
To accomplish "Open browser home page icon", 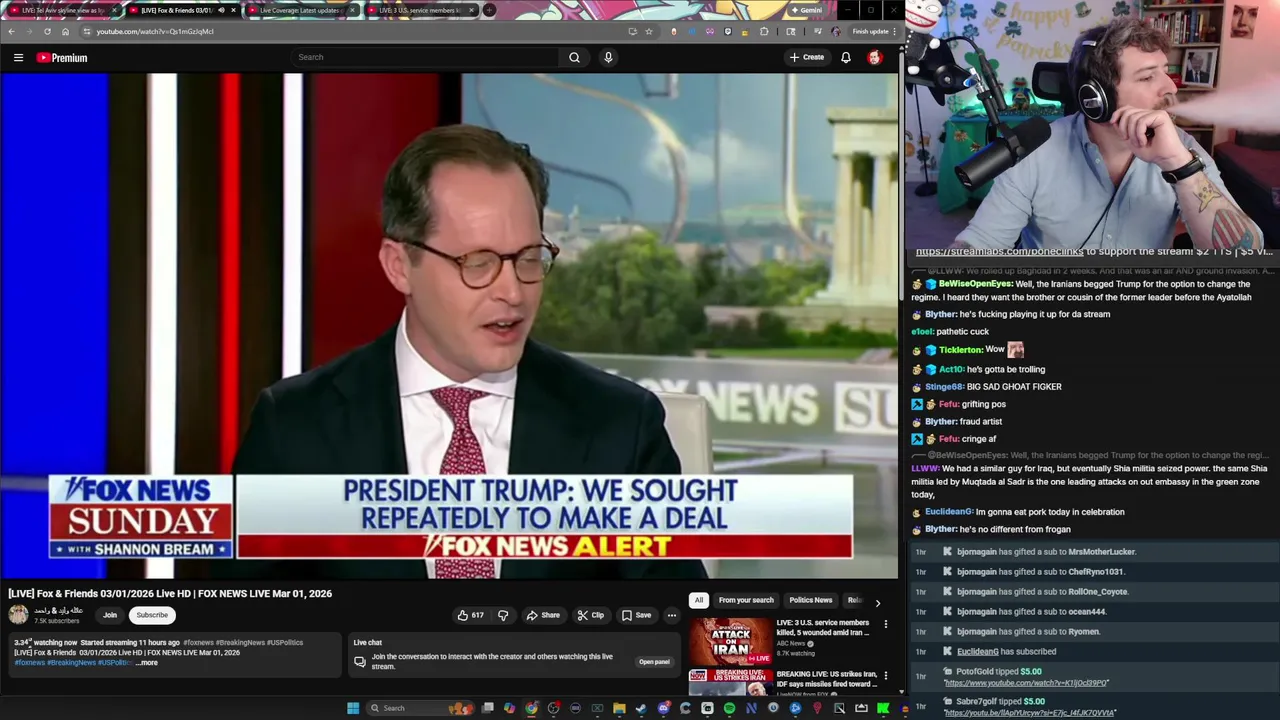I will tap(65, 31).
